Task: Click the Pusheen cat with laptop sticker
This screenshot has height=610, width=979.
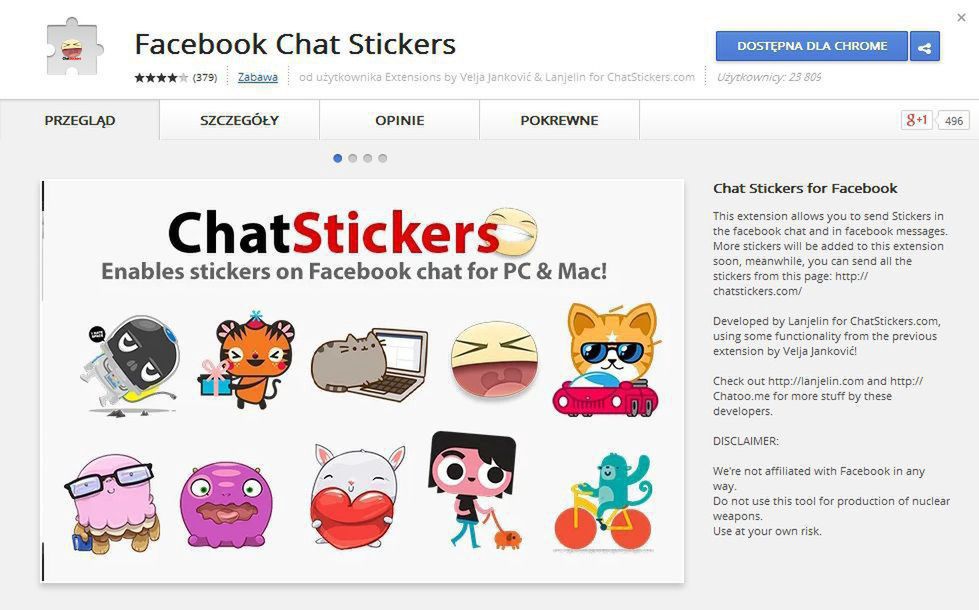Action: tap(370, 364)
